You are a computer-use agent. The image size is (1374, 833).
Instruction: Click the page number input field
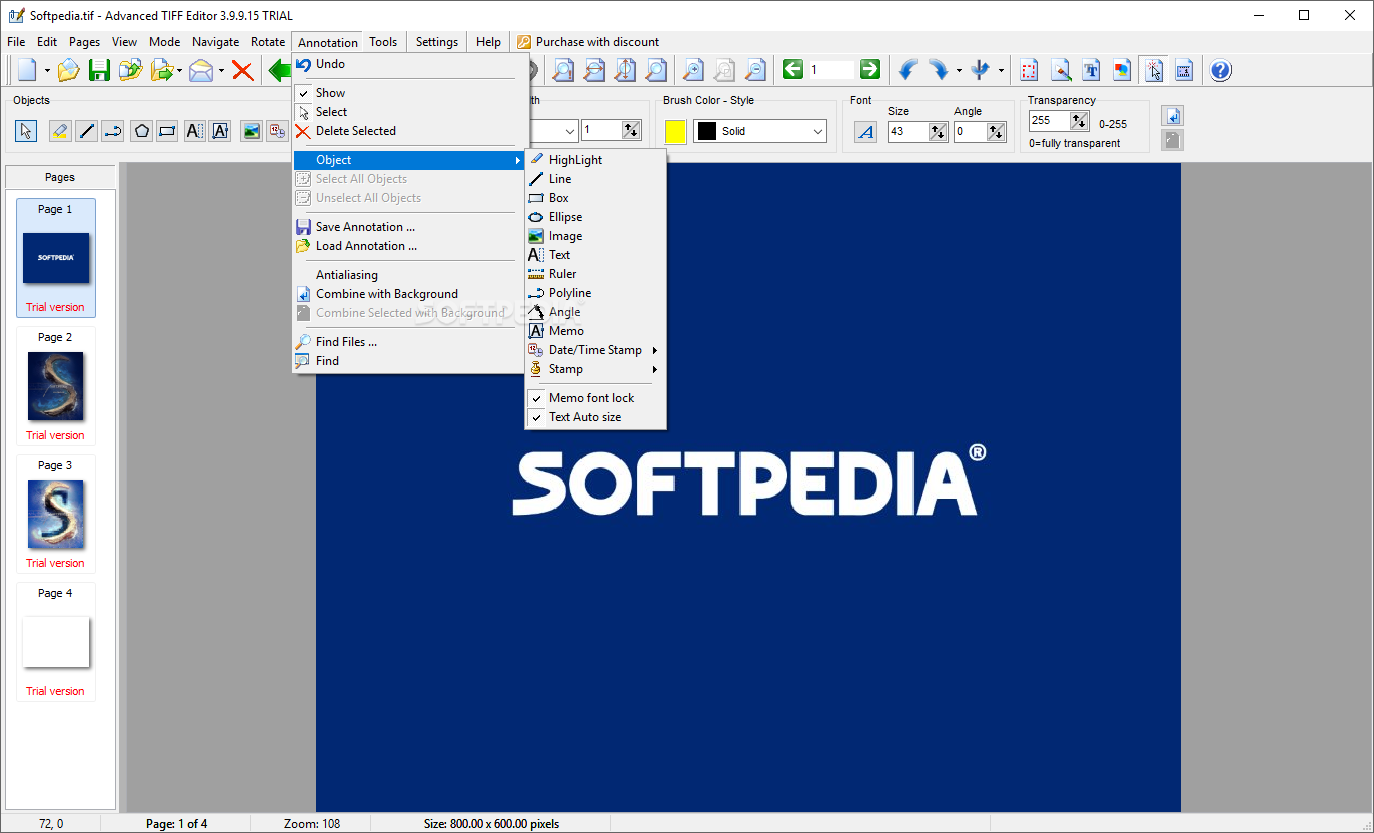[x=831, y=70]
